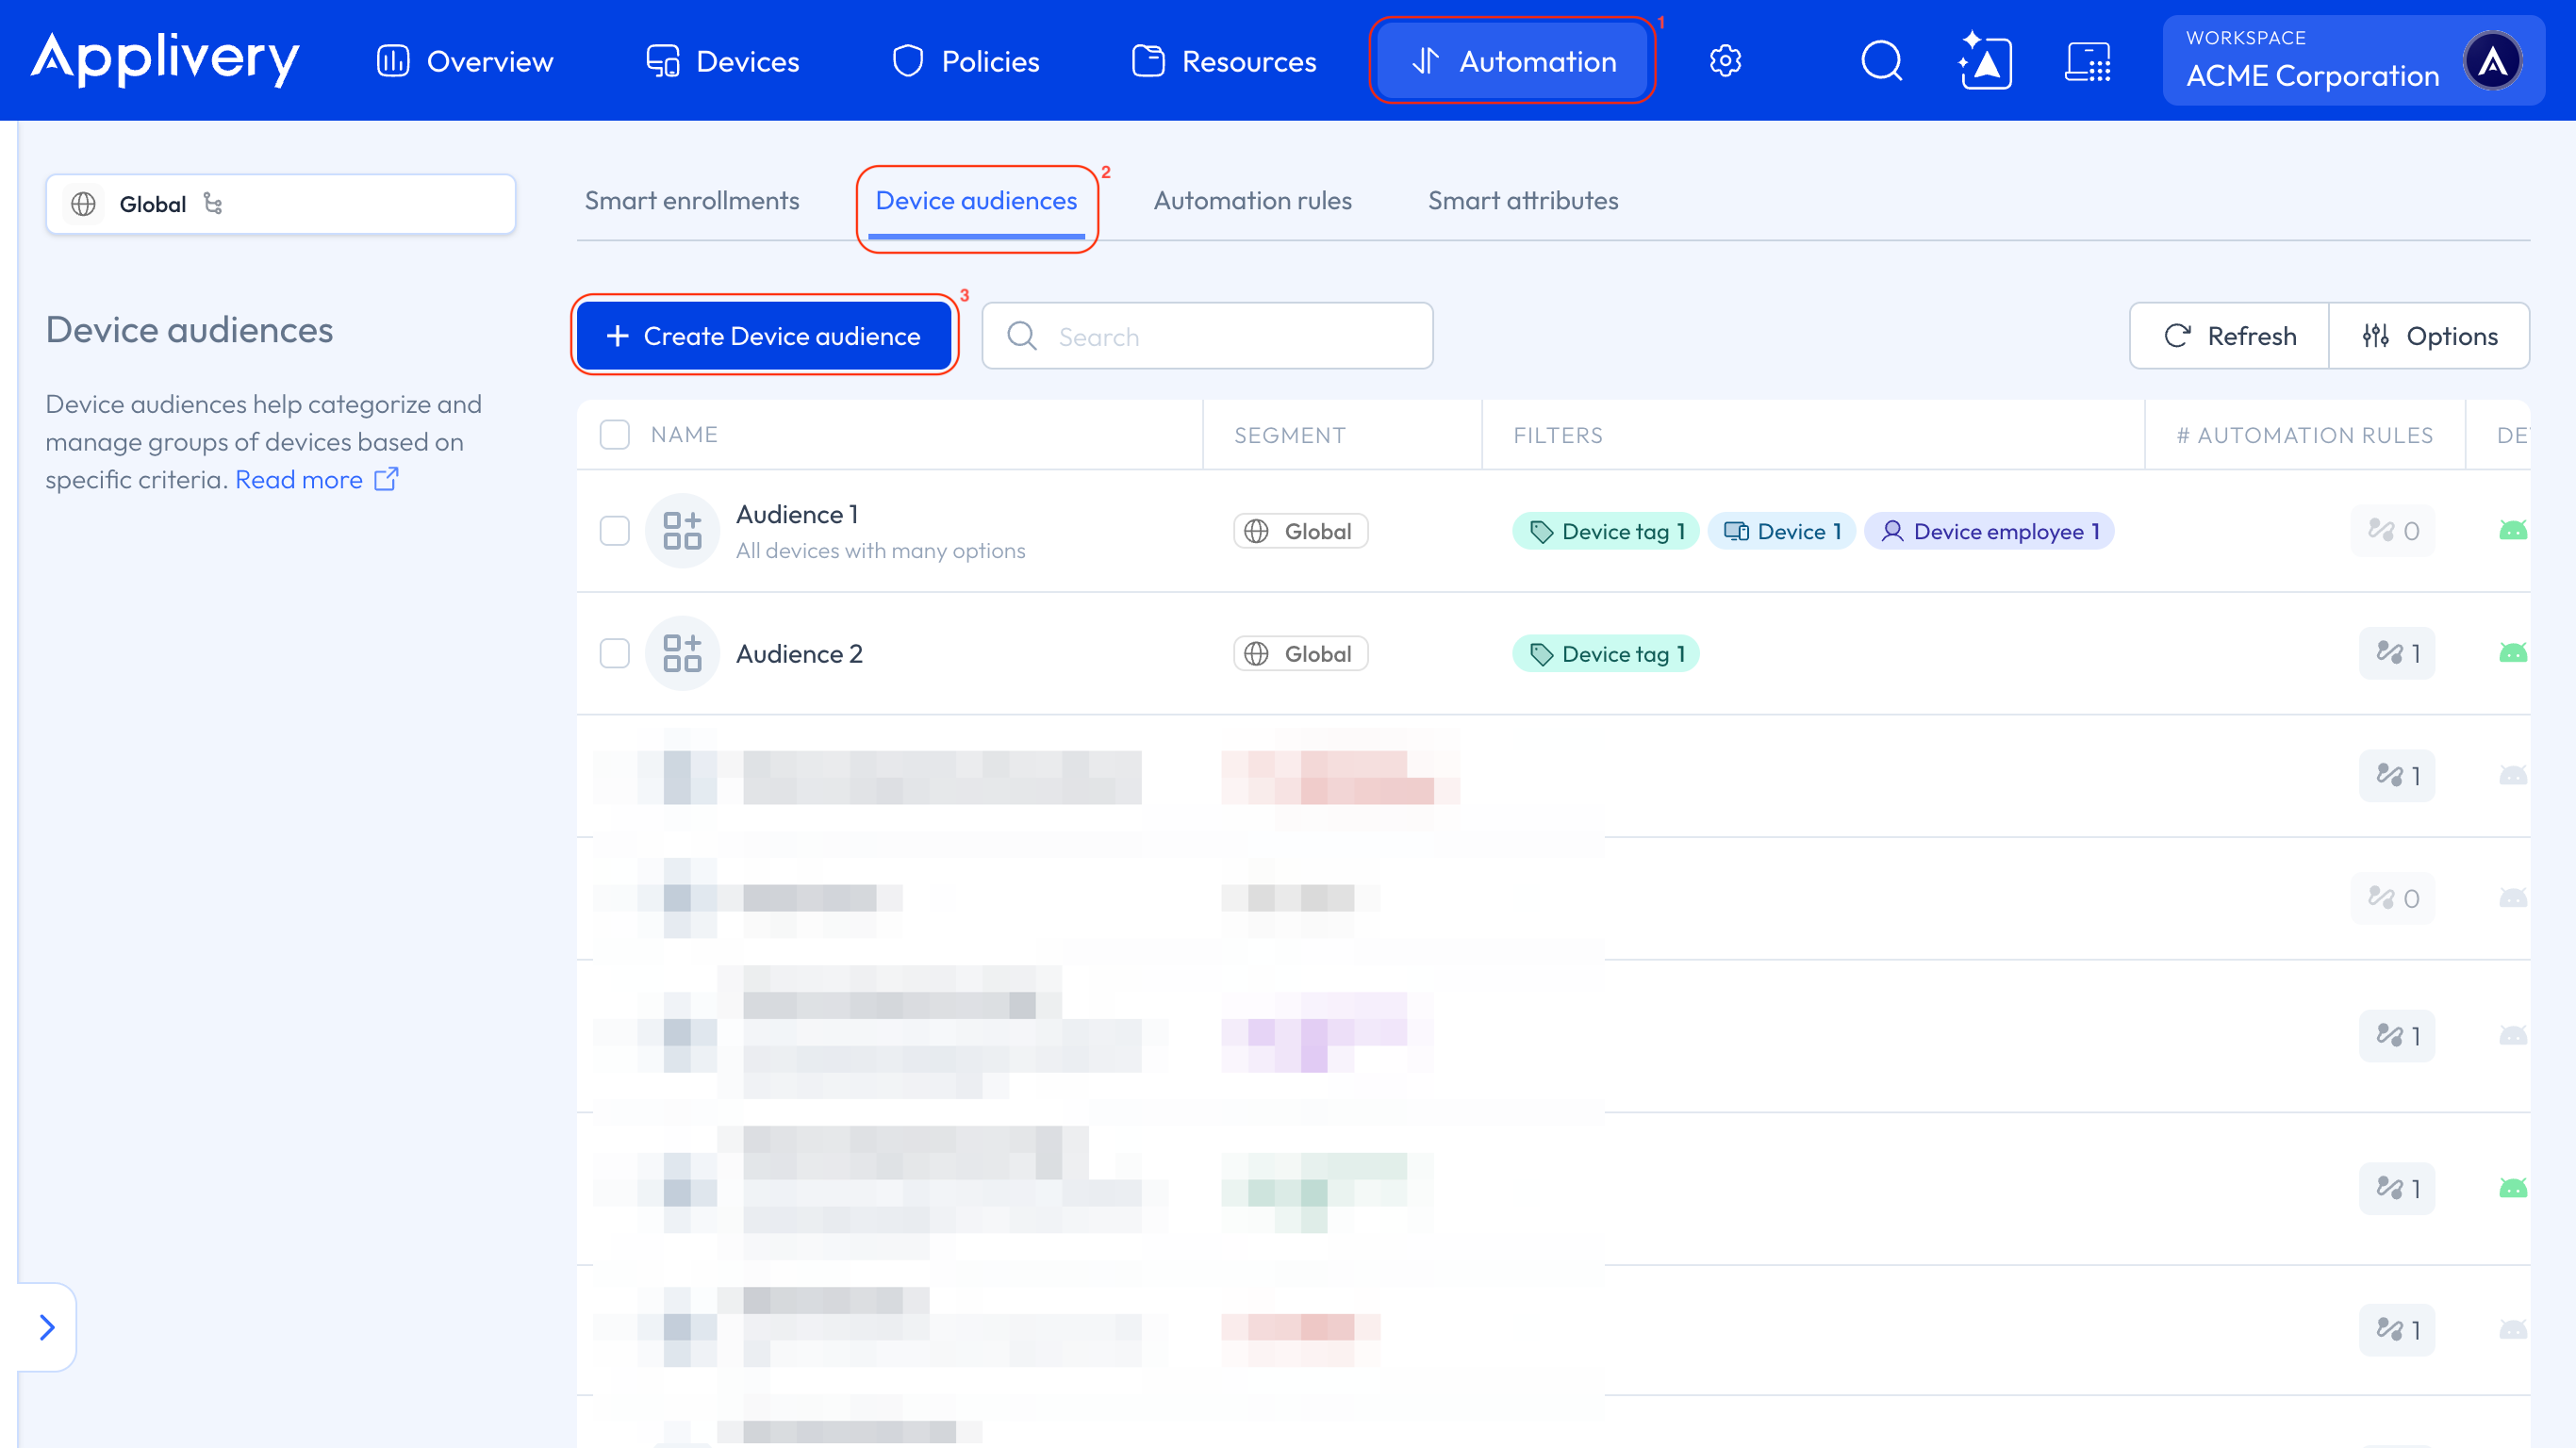Open the settings gear in top navigation
The height and width of the screenshot is (1448, 2576).
tap(1725, 61)
